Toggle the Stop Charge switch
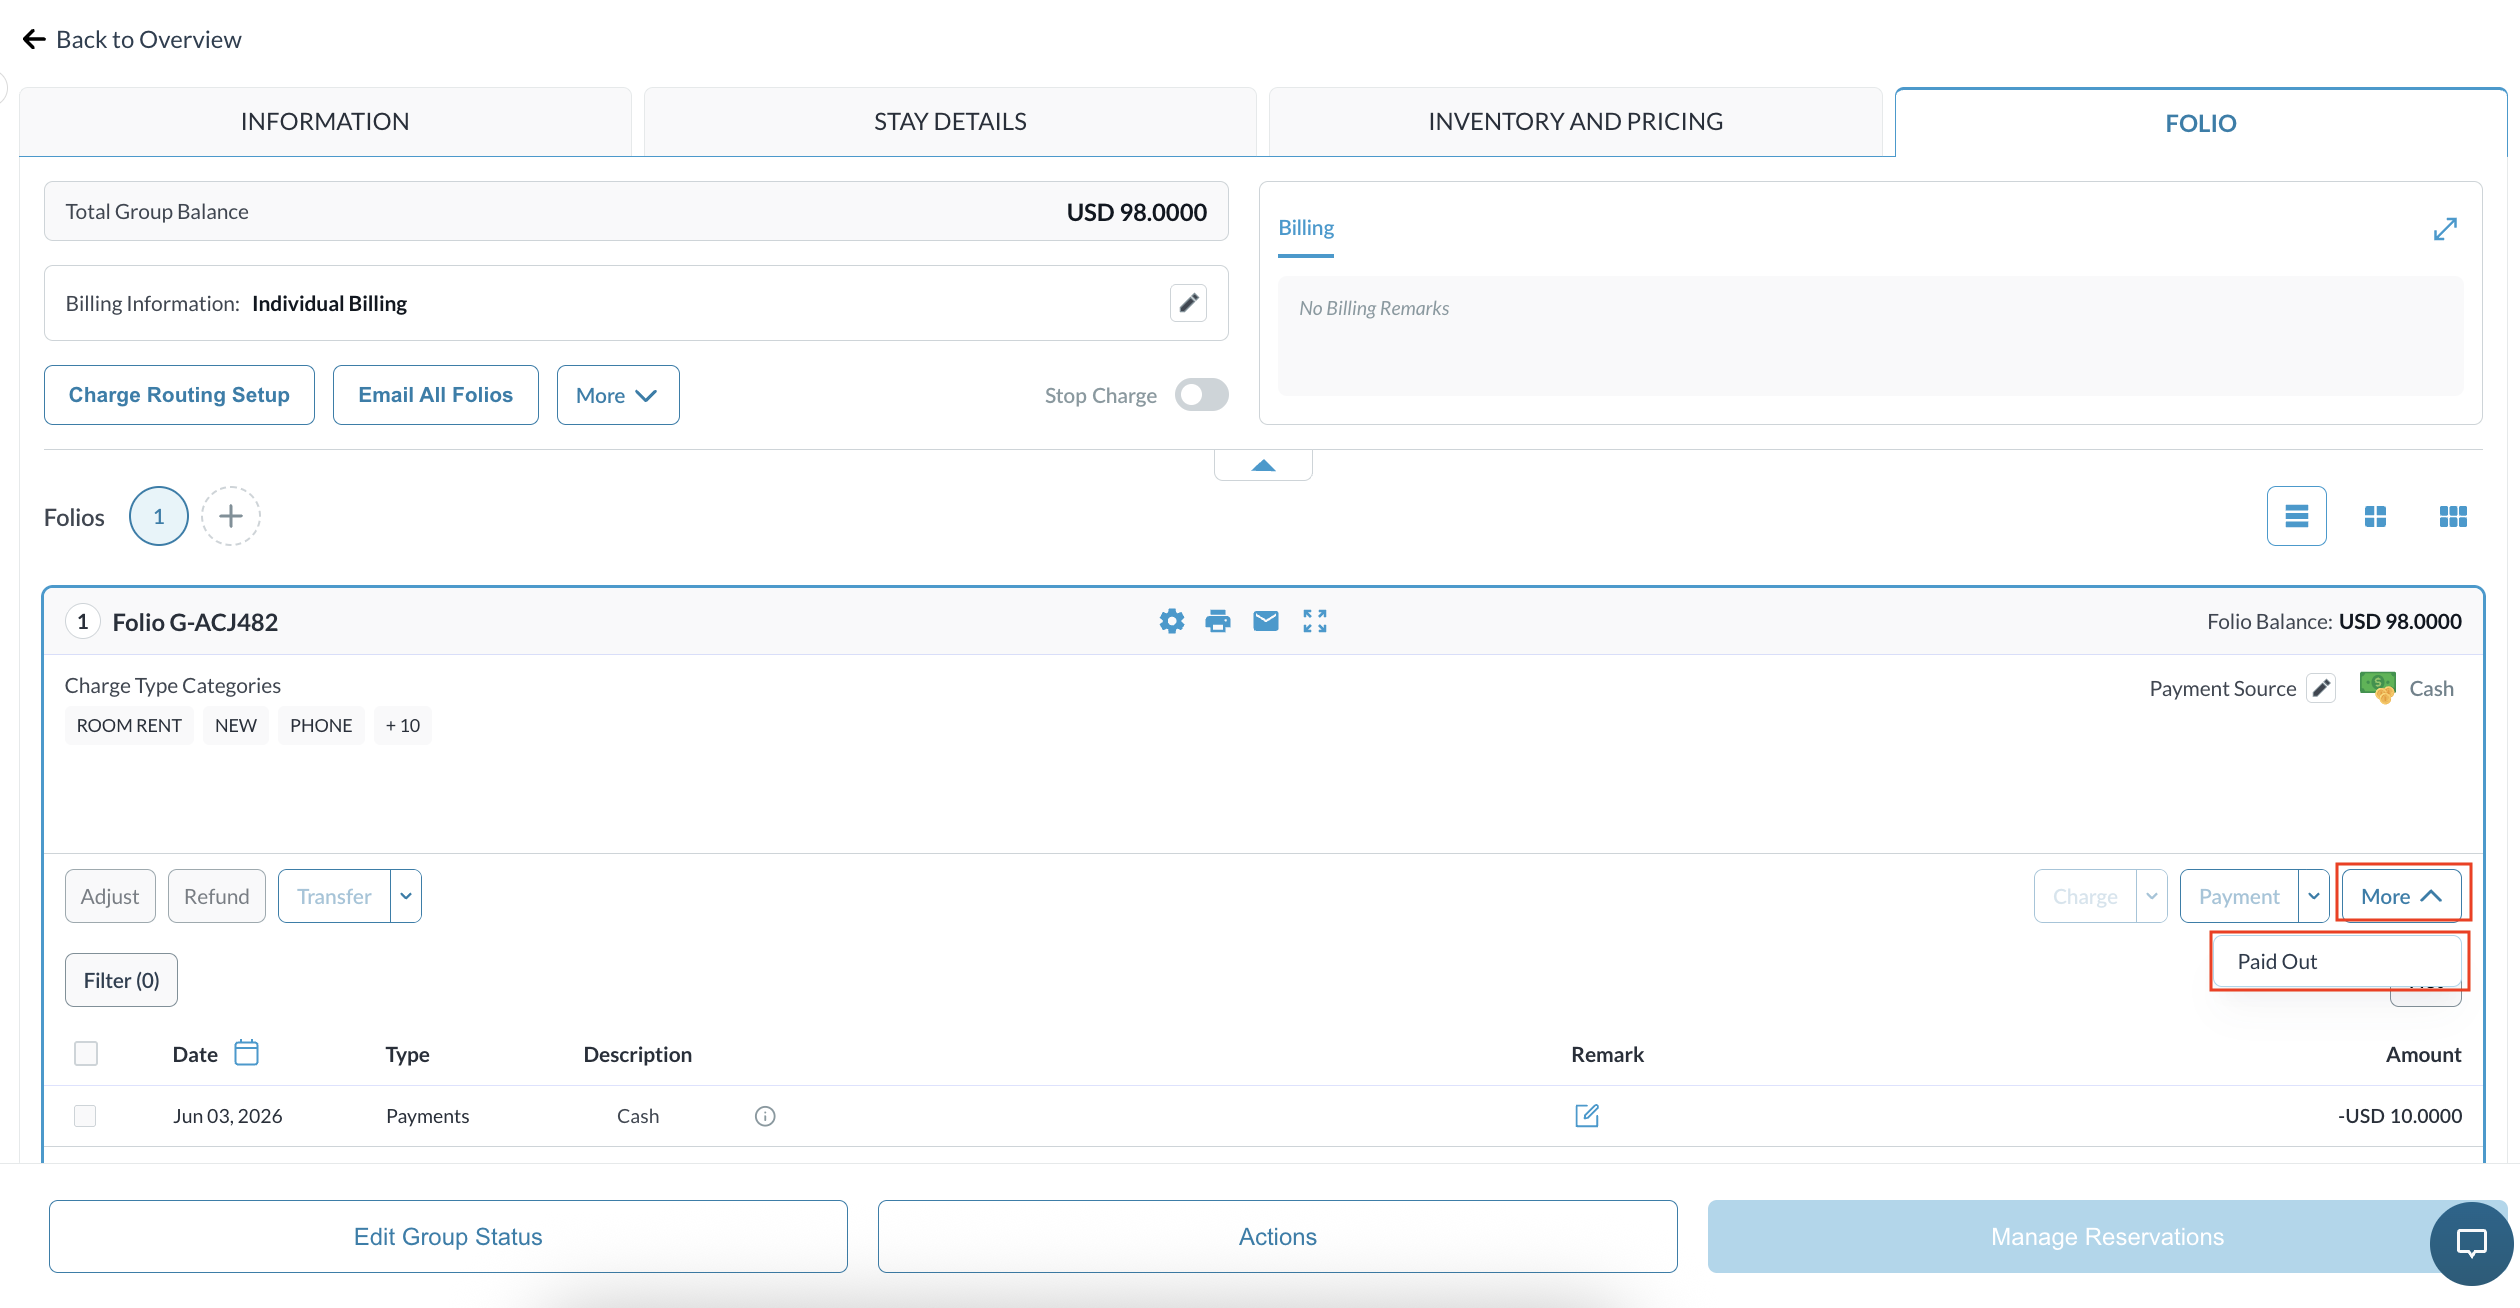The width and height of the screenshot is (2520, 1308). [1201, 395]
